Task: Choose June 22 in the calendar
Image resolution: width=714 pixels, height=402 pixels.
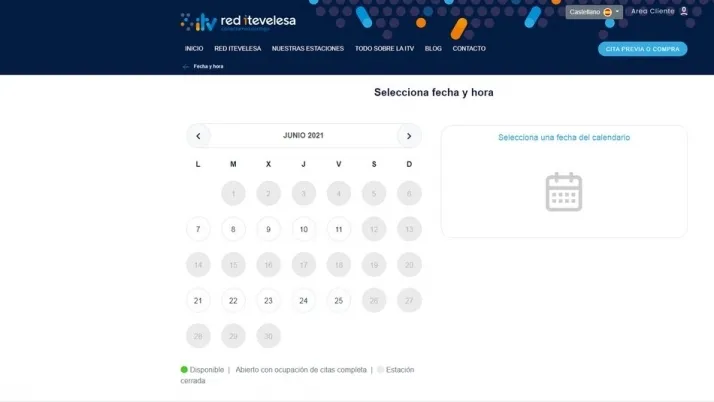Action: 233,300
